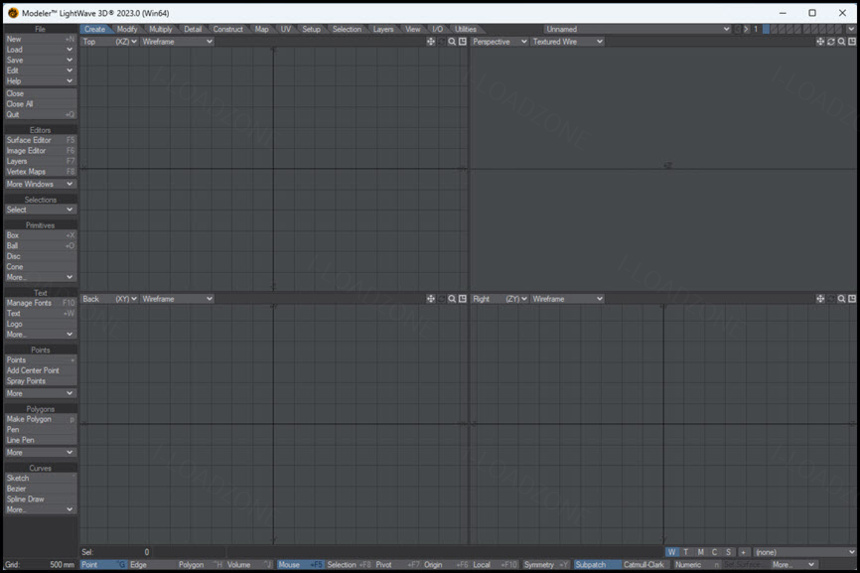Screen dimensions: 860x573
Task: Enable Symmetry mode
Action: click(545, 565)
